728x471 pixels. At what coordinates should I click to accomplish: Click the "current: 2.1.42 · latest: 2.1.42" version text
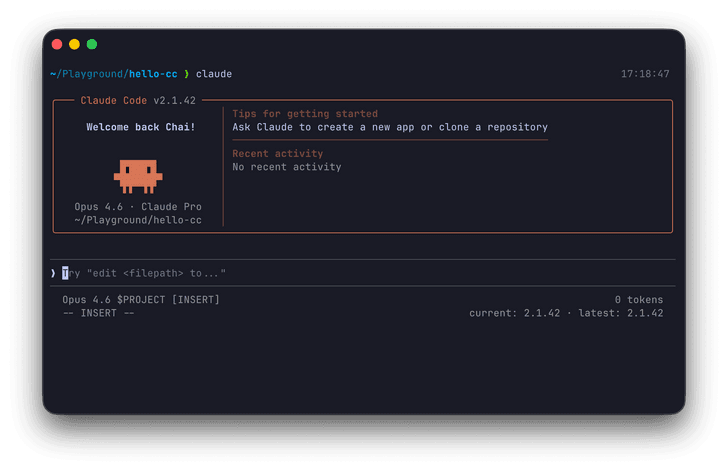pos(566,313)
